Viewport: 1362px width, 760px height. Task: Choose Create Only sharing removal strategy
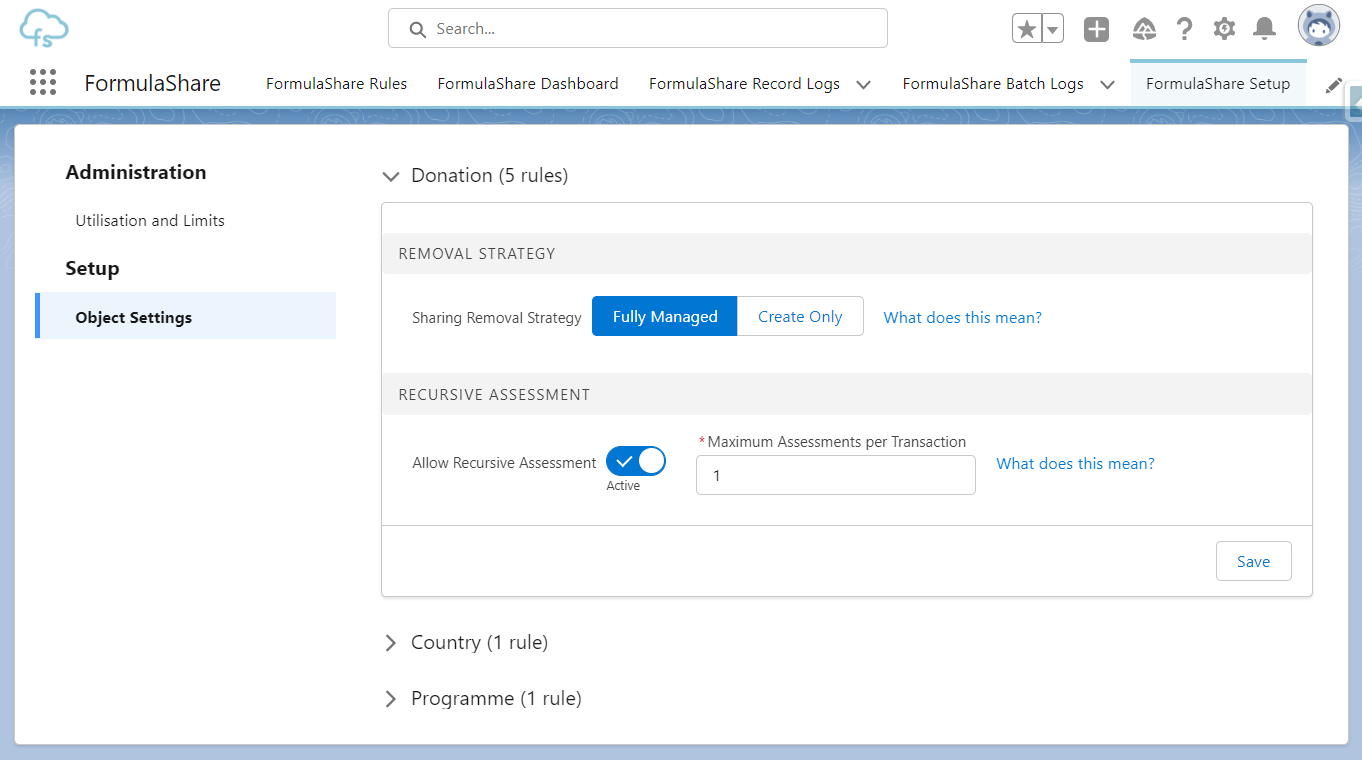[799, 315]
